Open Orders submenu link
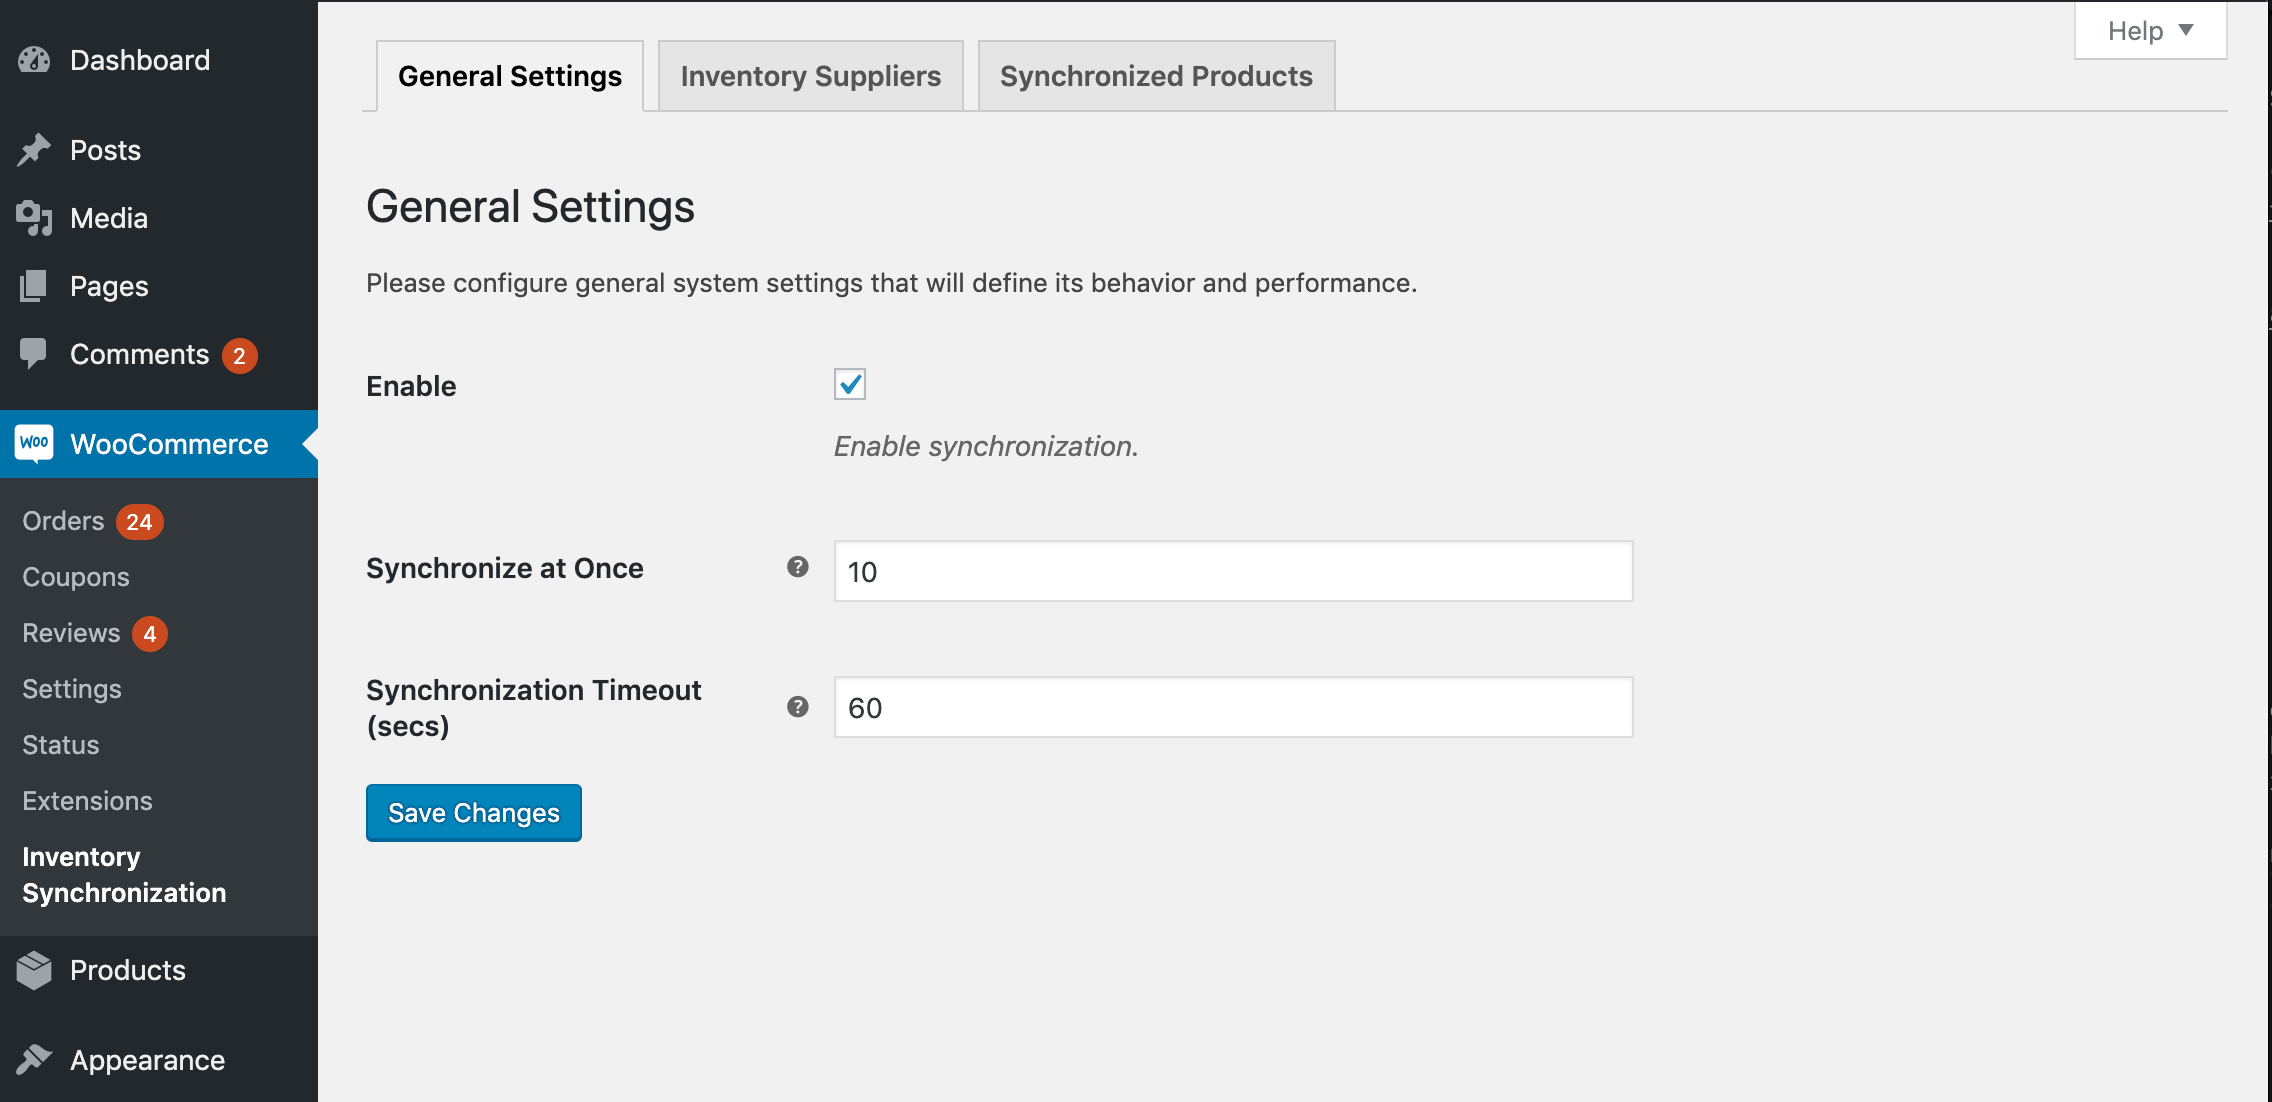Viewport: 2272px width, 1102px height. [x=64, y=521]
